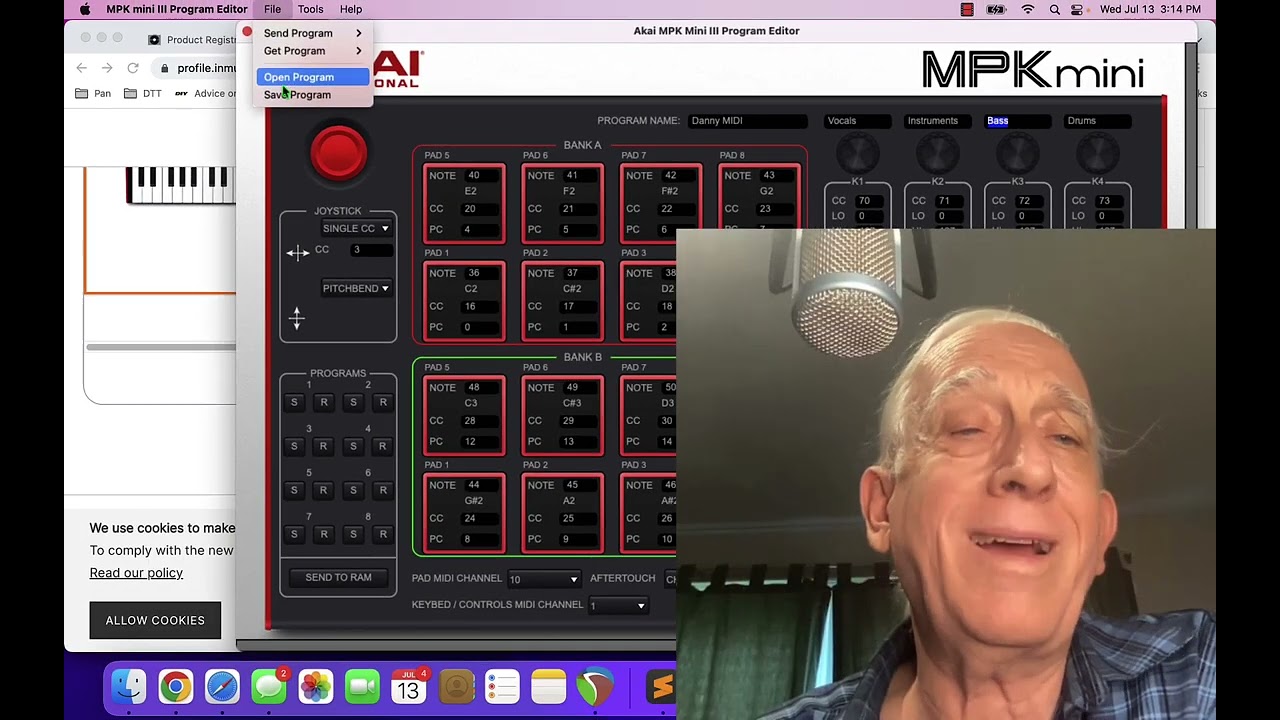
Task: Open the DTT bookmarks folder
Action: pyautogui.click(x=143, y=93)
